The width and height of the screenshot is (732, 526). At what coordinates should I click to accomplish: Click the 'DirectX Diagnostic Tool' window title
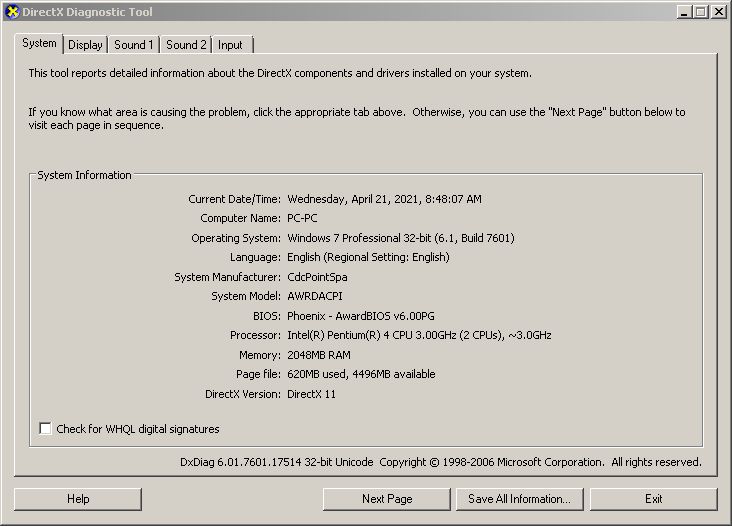click(87, 12)
